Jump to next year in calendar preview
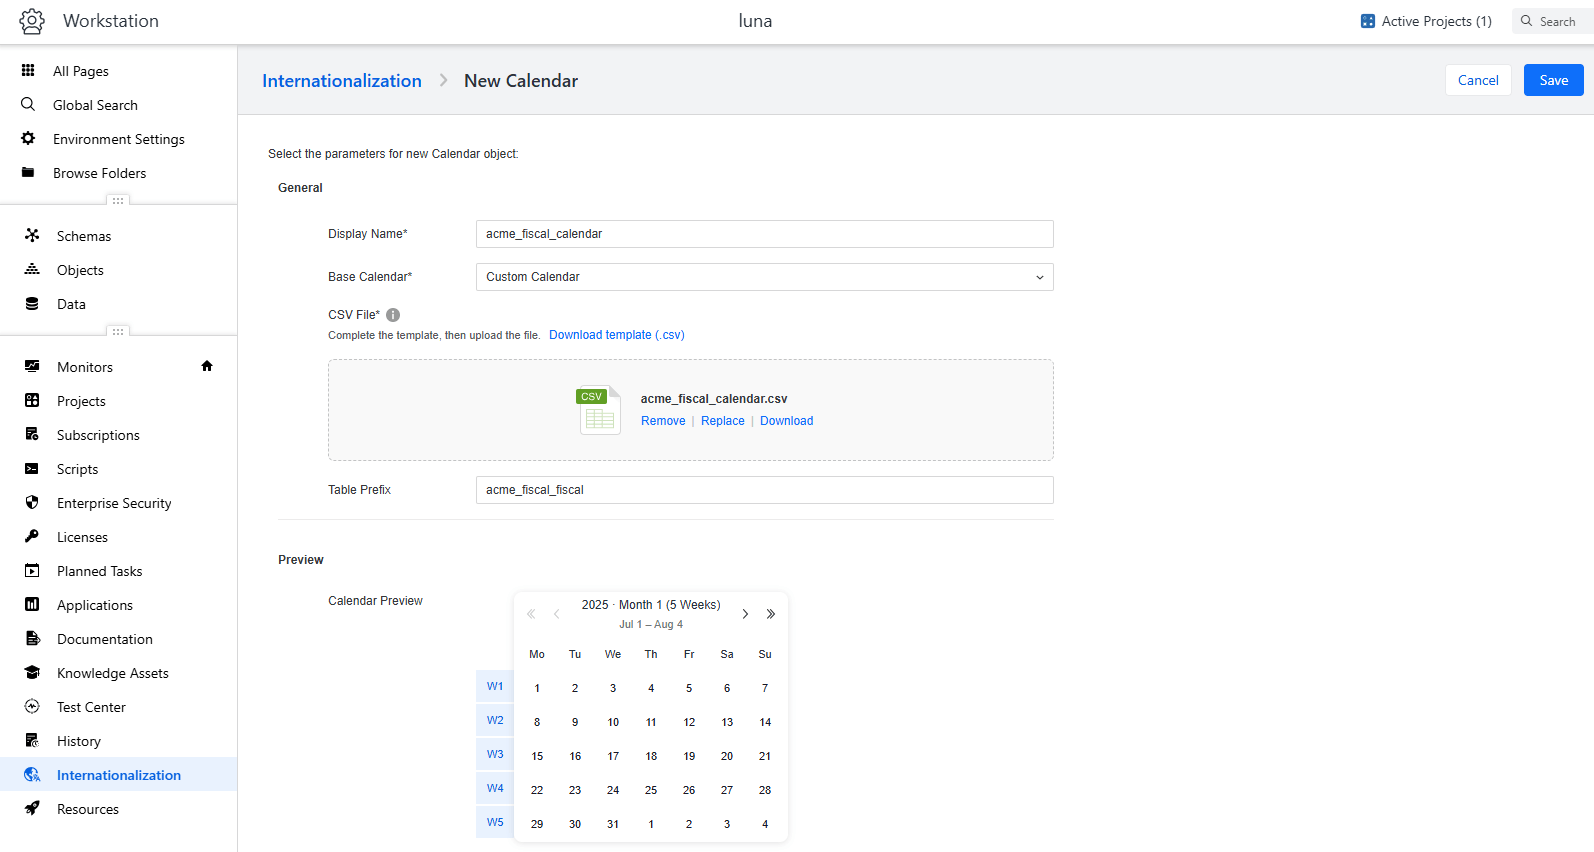Viewport: 1594px width, 852px height. (771, 614)
